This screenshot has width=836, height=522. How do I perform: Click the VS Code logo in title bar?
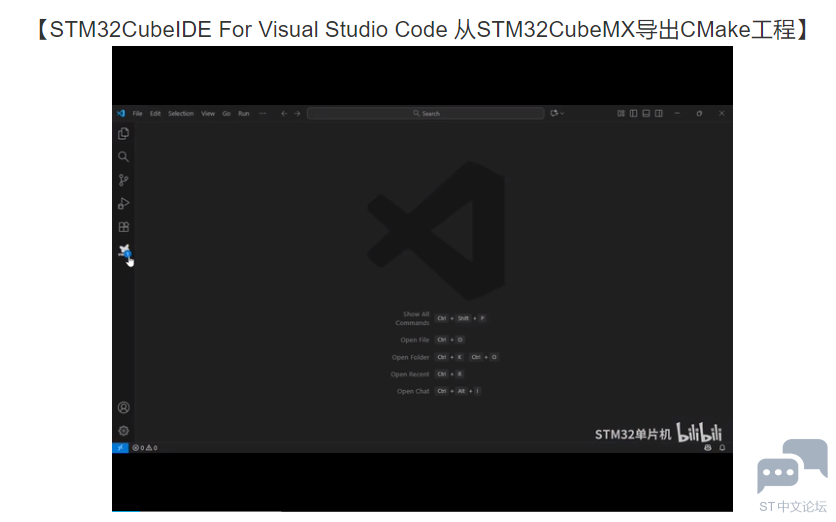tap(121, 113)
